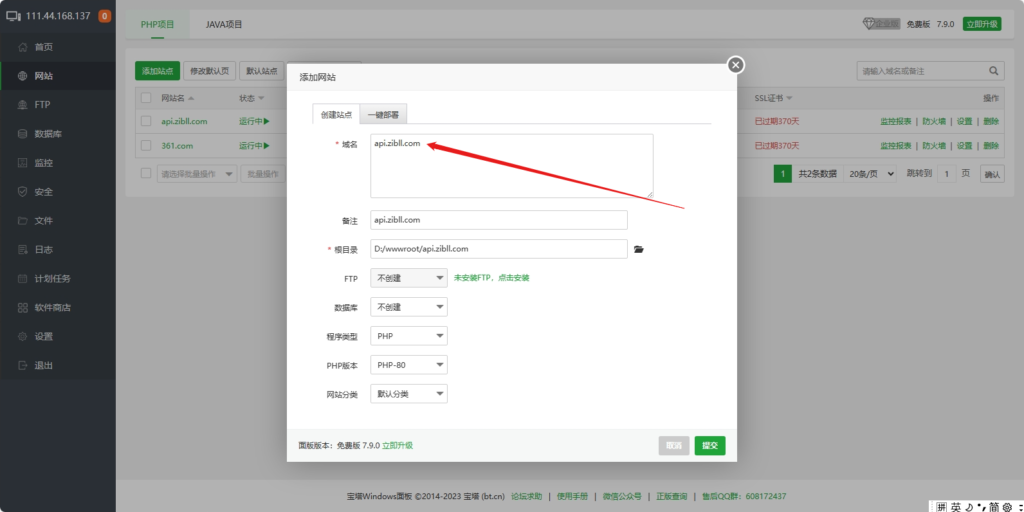Viewport: 1024px width, 512px height.
Task: Close the 添加网站 dialog with X icon
Action: tap(736, 65)
